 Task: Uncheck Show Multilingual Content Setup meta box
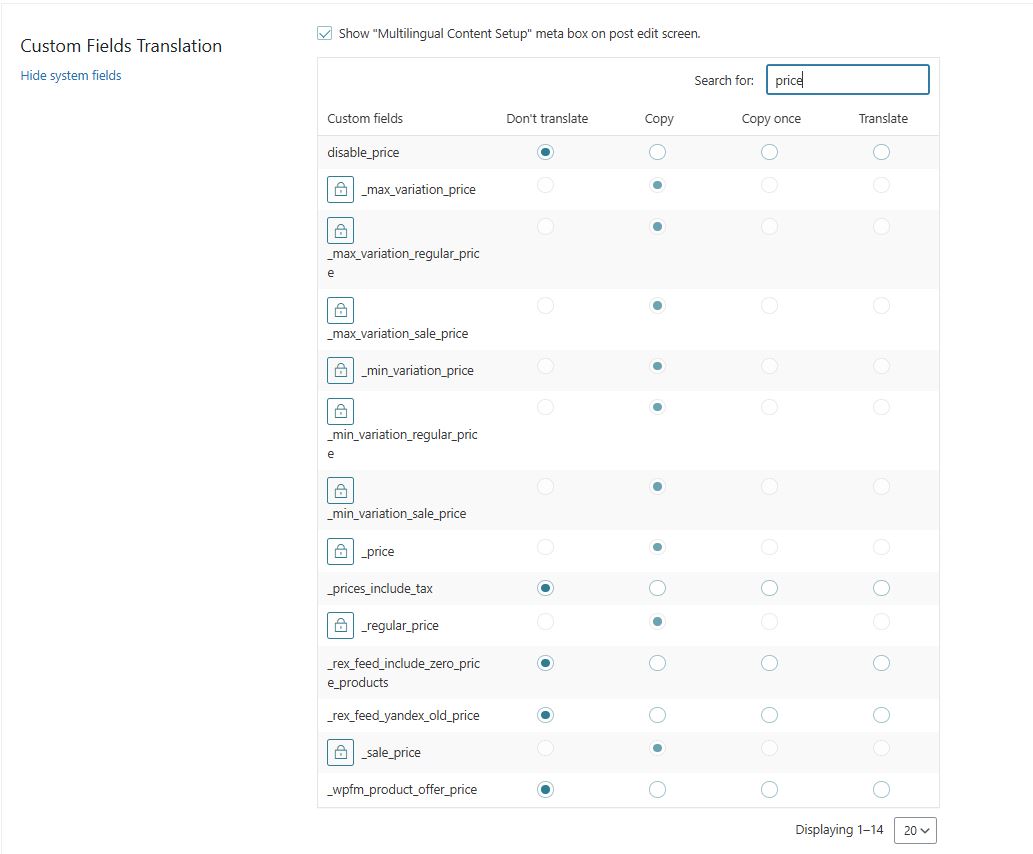324,33
